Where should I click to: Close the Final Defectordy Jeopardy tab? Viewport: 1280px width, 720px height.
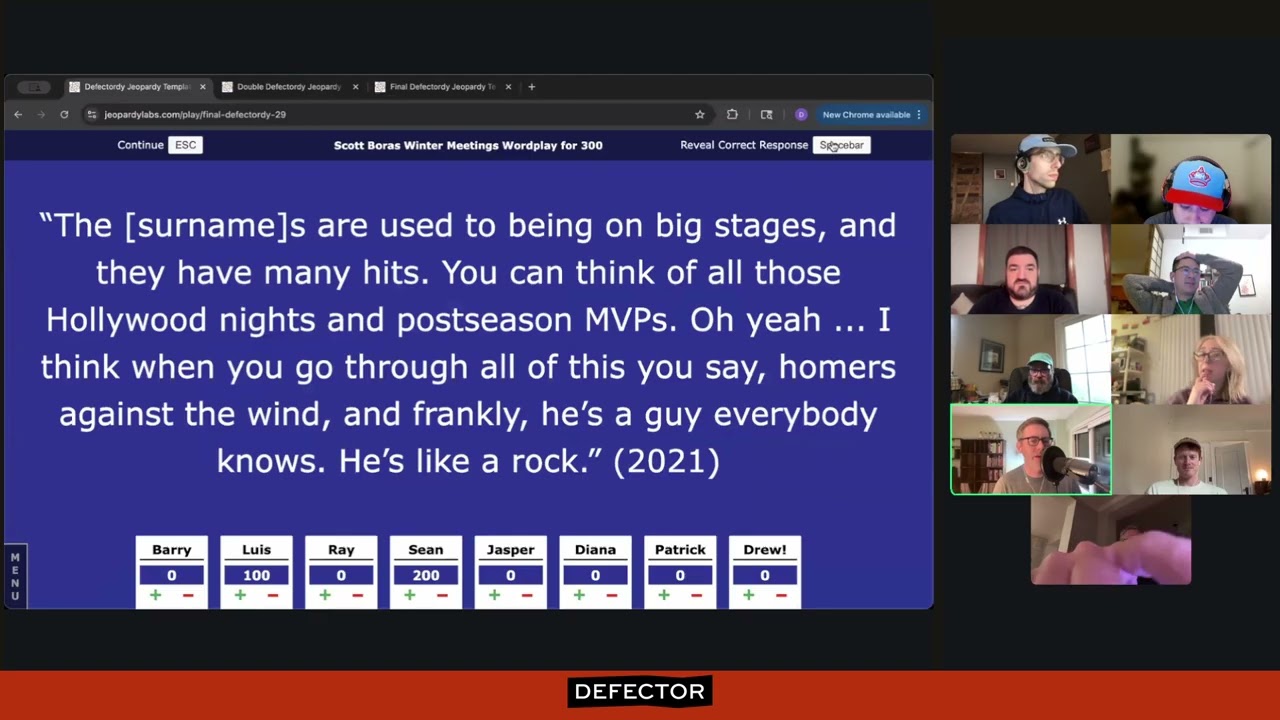pos(508,87)
